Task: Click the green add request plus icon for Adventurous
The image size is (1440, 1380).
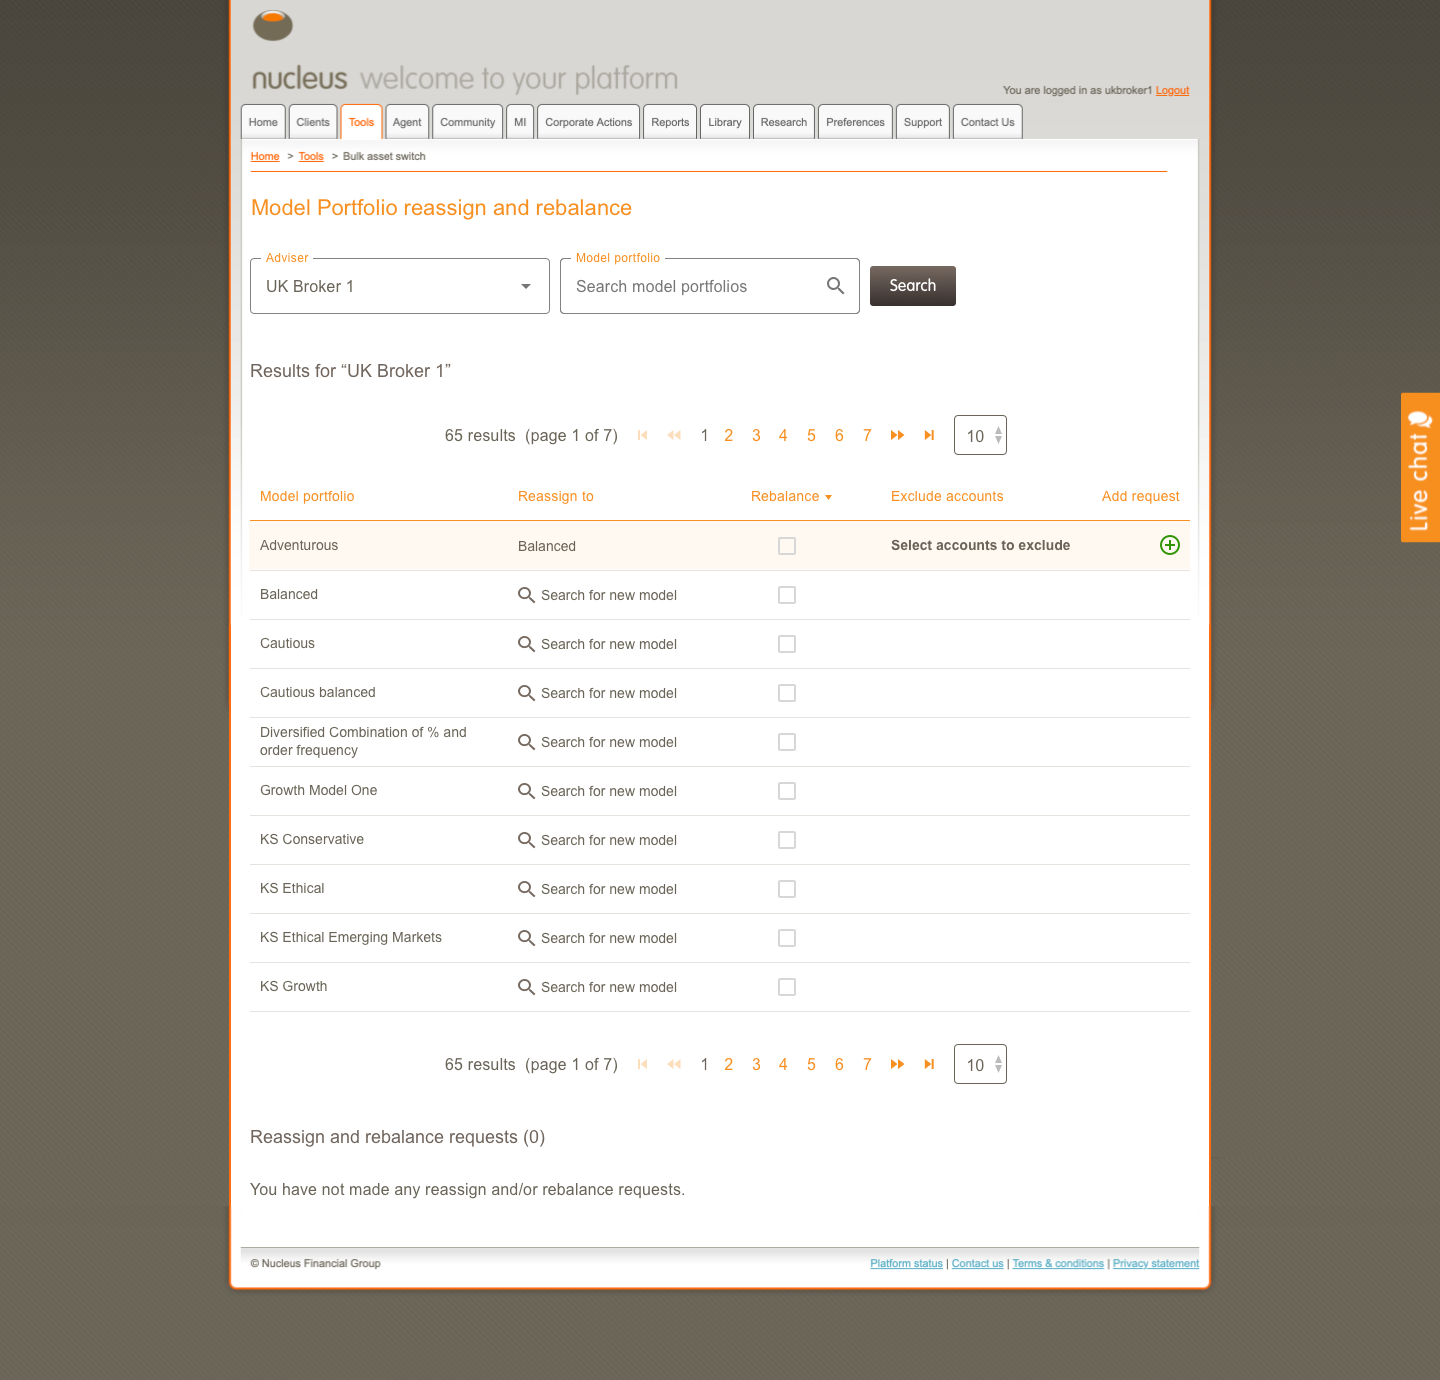Action: 1169,545
